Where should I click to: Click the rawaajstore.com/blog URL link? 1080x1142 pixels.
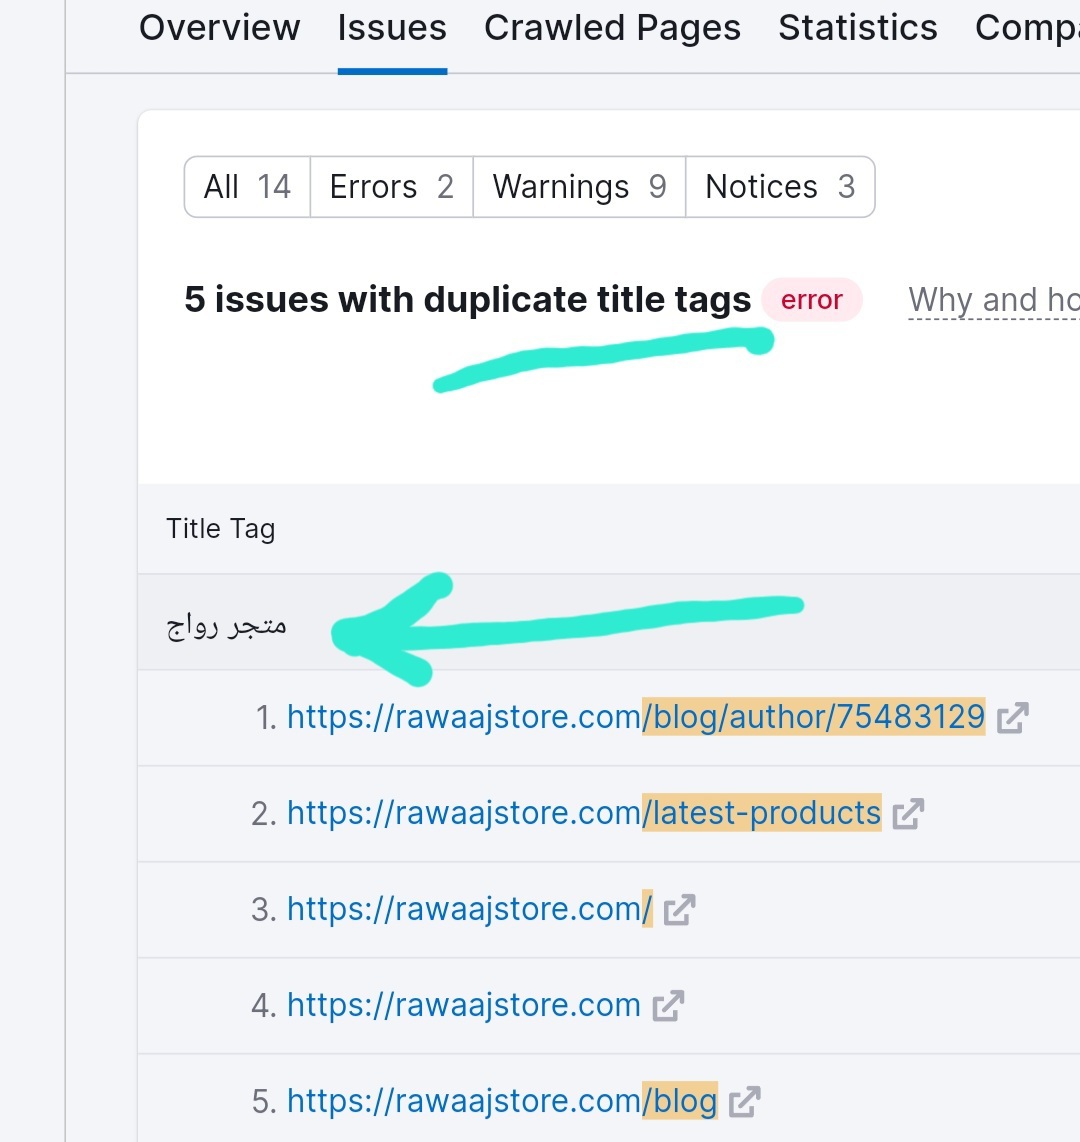tap(501, 1101)
